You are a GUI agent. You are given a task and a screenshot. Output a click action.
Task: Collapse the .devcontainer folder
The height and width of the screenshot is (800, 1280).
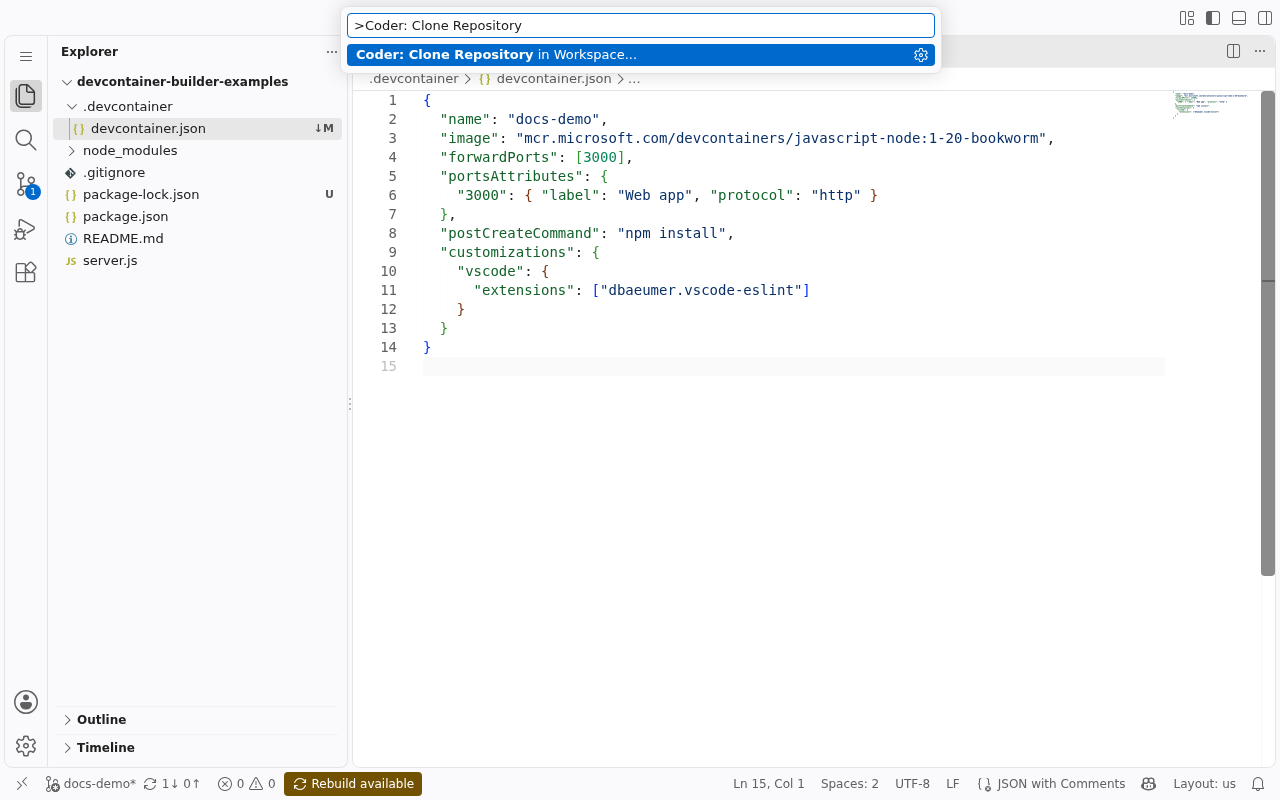point(198,106)
